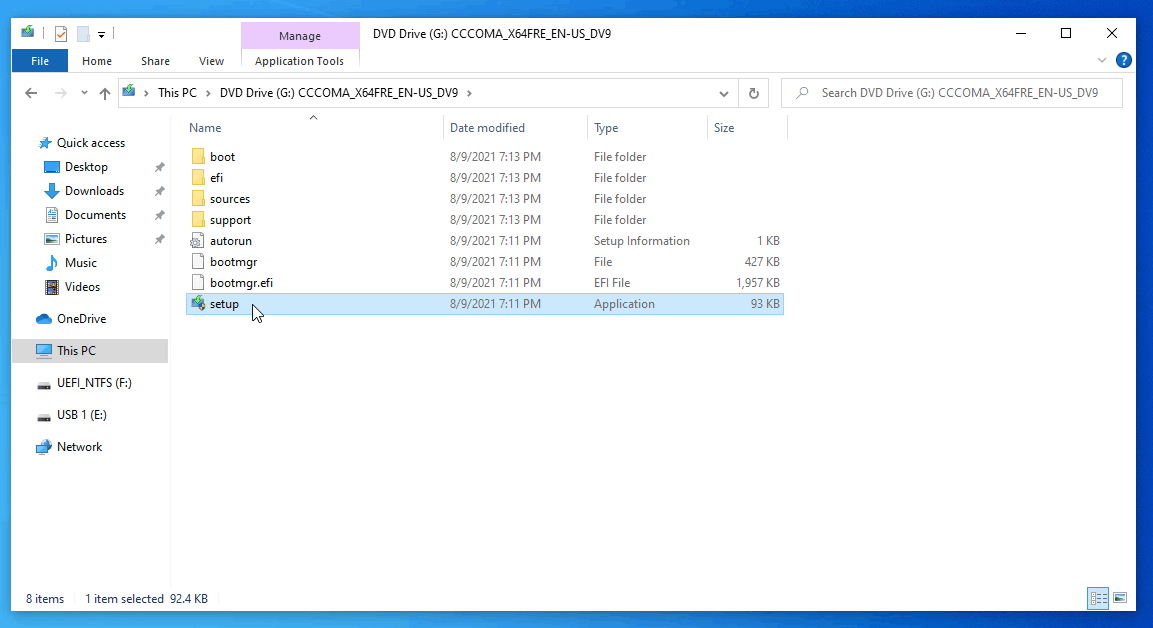Click the Quick access star icon
1153x628 pixels.
(46, 143)
